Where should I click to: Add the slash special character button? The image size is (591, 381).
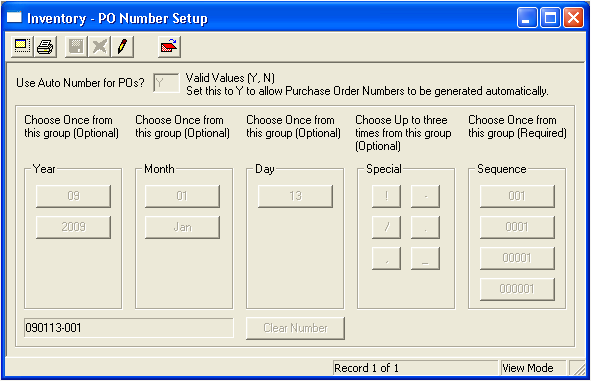coord(386,227)
